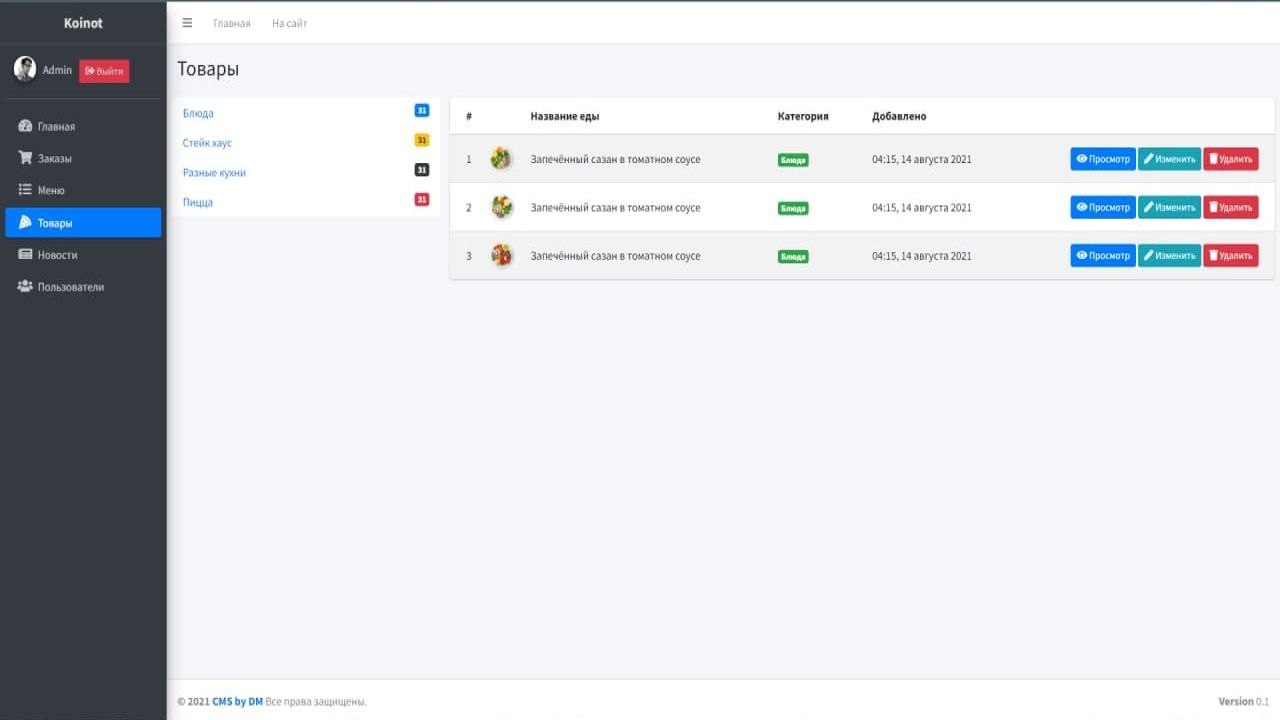Click red badge next to Пицца
1280x720 pixels.
click(x=422, y=200)
